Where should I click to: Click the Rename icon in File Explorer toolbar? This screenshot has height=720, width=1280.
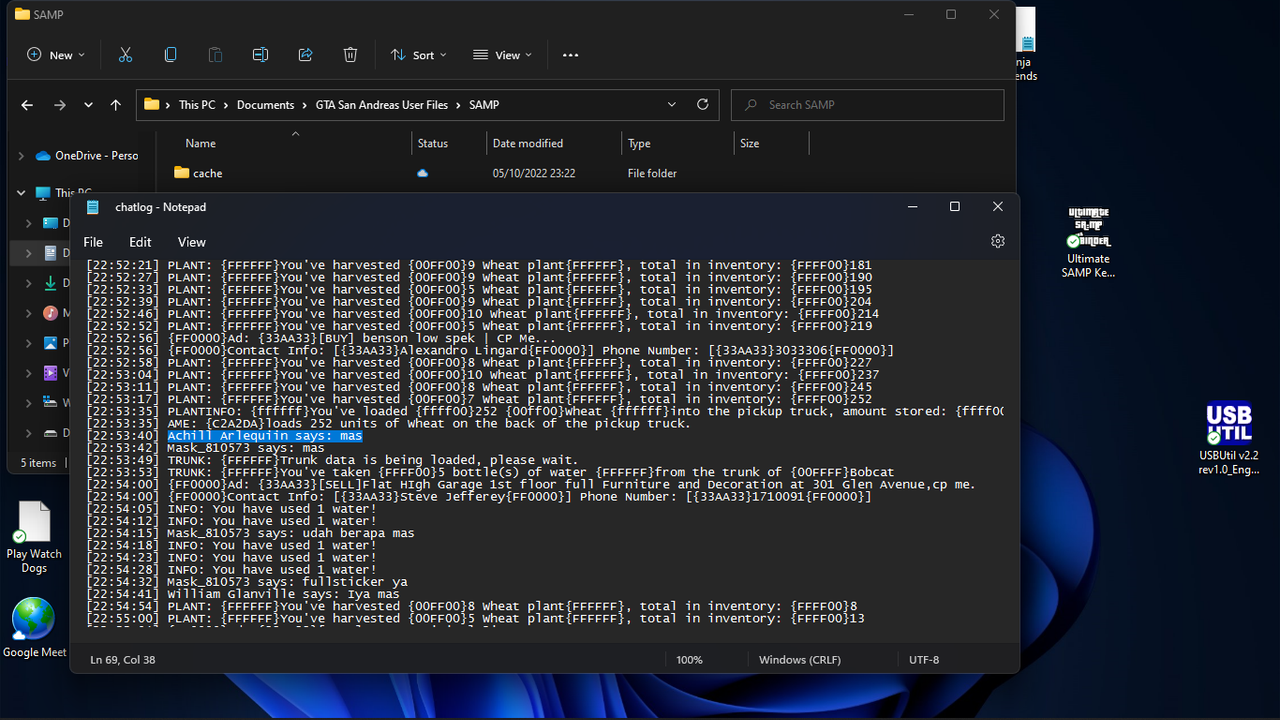coord(260,55)
